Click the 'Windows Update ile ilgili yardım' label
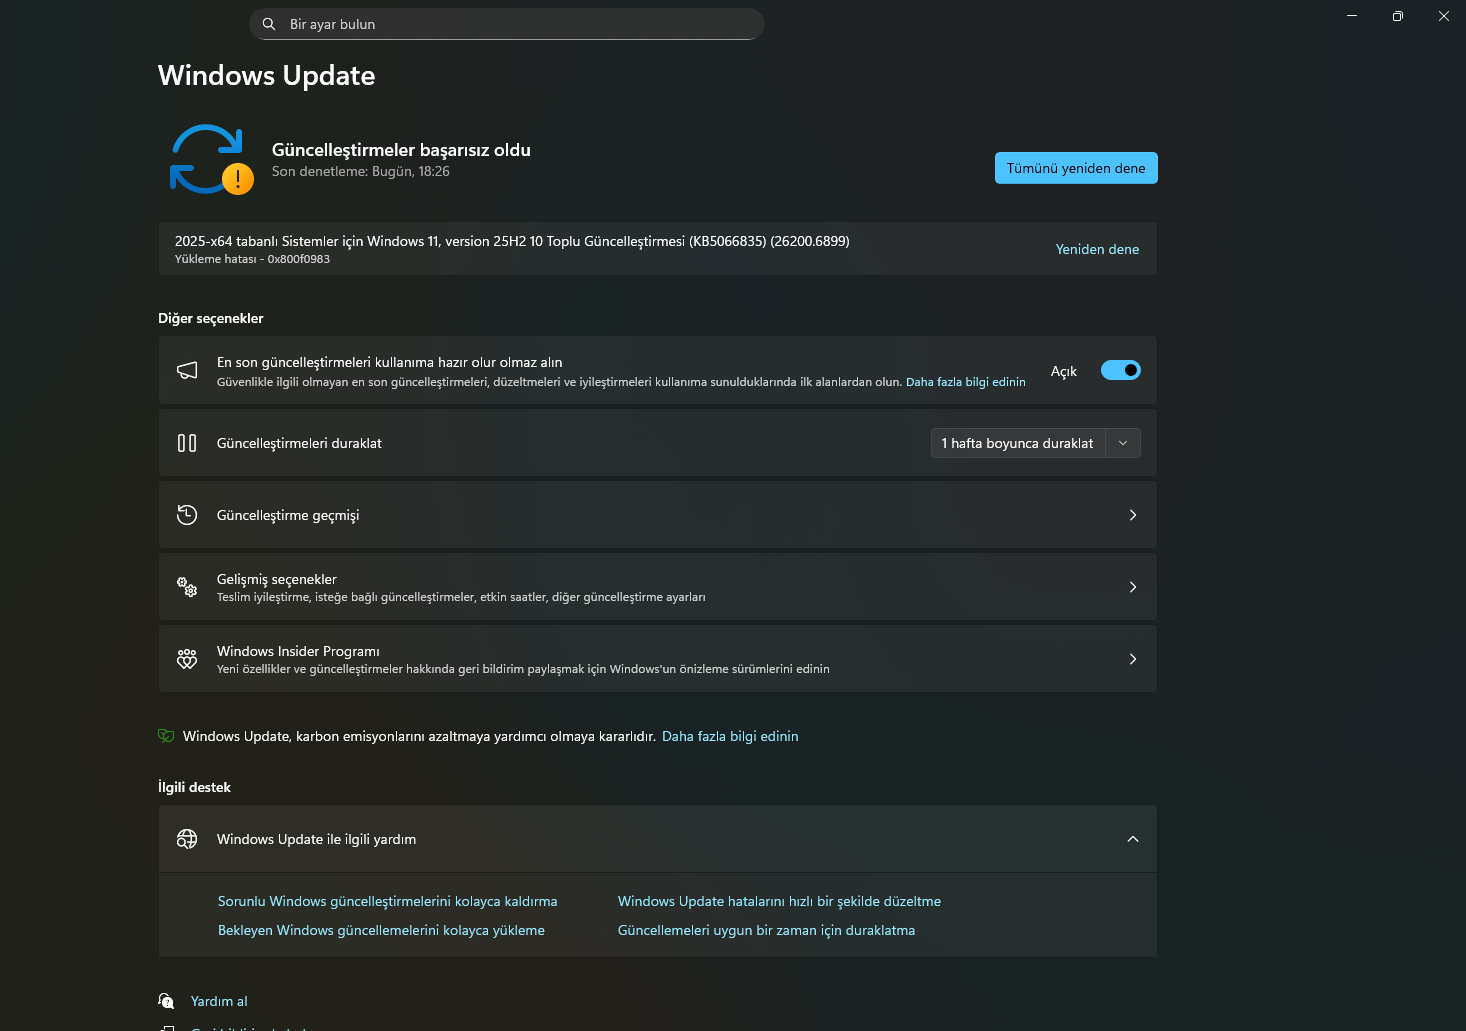 click(x=316, y=839)
